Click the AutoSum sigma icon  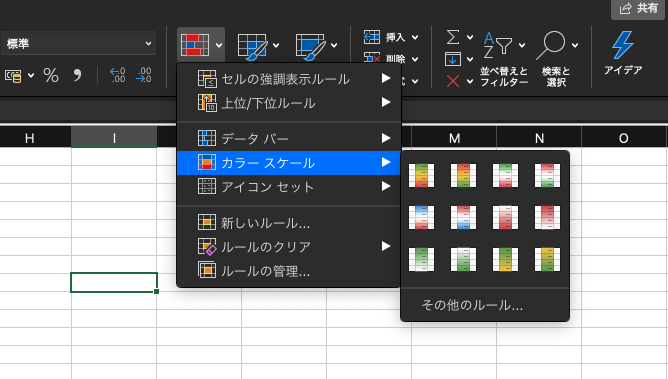coord(453,37)
